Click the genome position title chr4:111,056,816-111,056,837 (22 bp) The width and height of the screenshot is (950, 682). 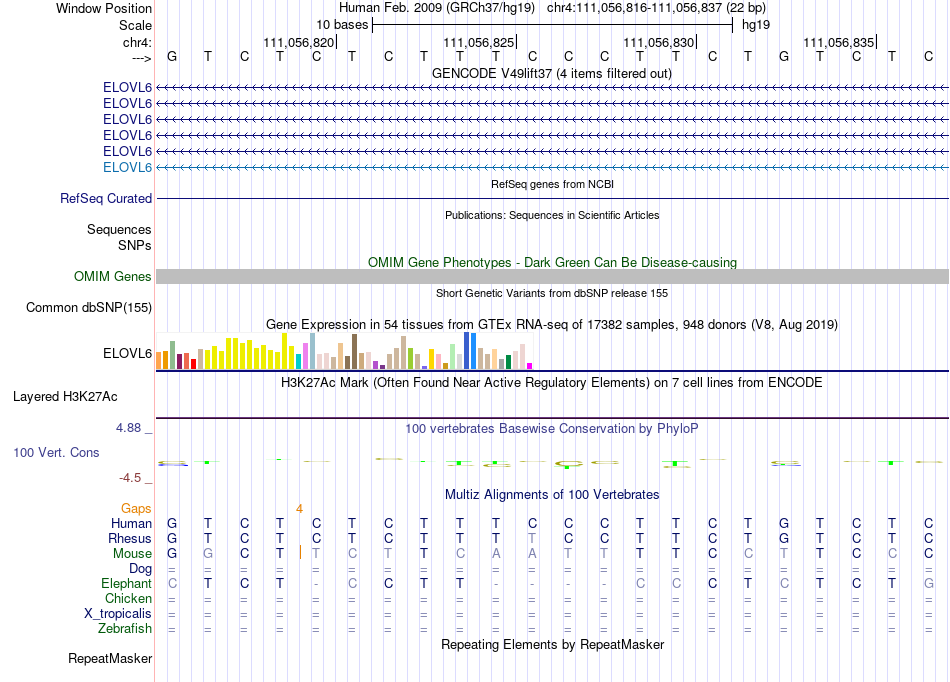click(x=656, y=8)
